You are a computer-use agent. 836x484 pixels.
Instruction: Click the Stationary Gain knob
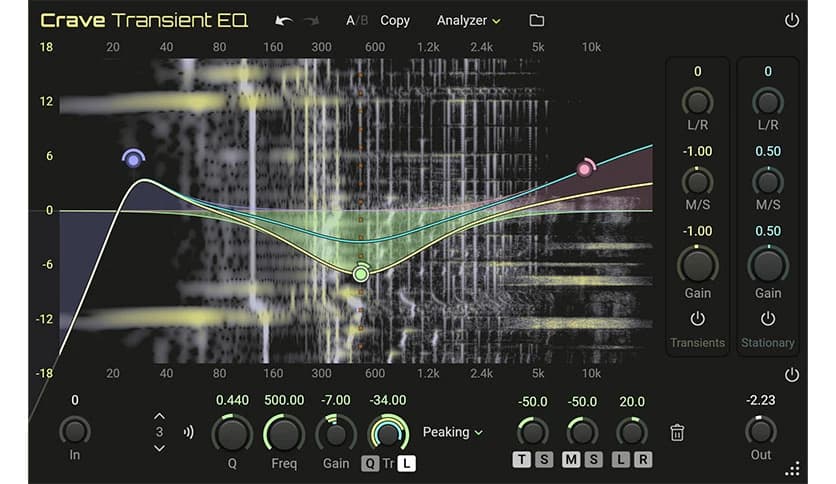[768, 265]
